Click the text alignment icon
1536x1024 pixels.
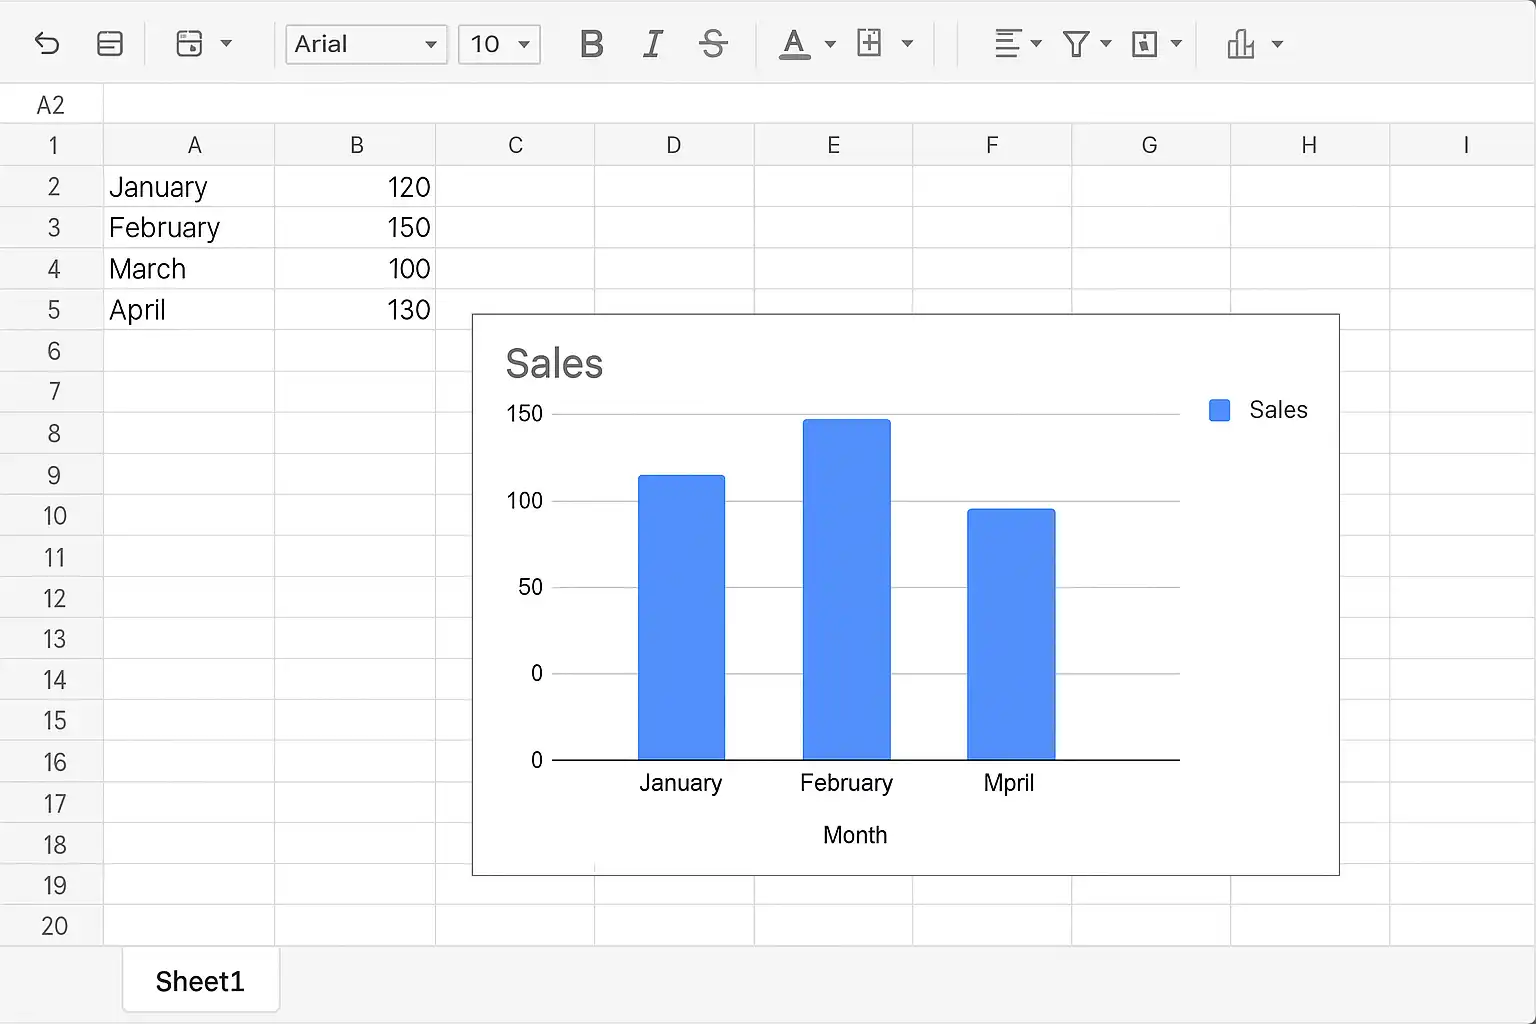[1007, 44]
